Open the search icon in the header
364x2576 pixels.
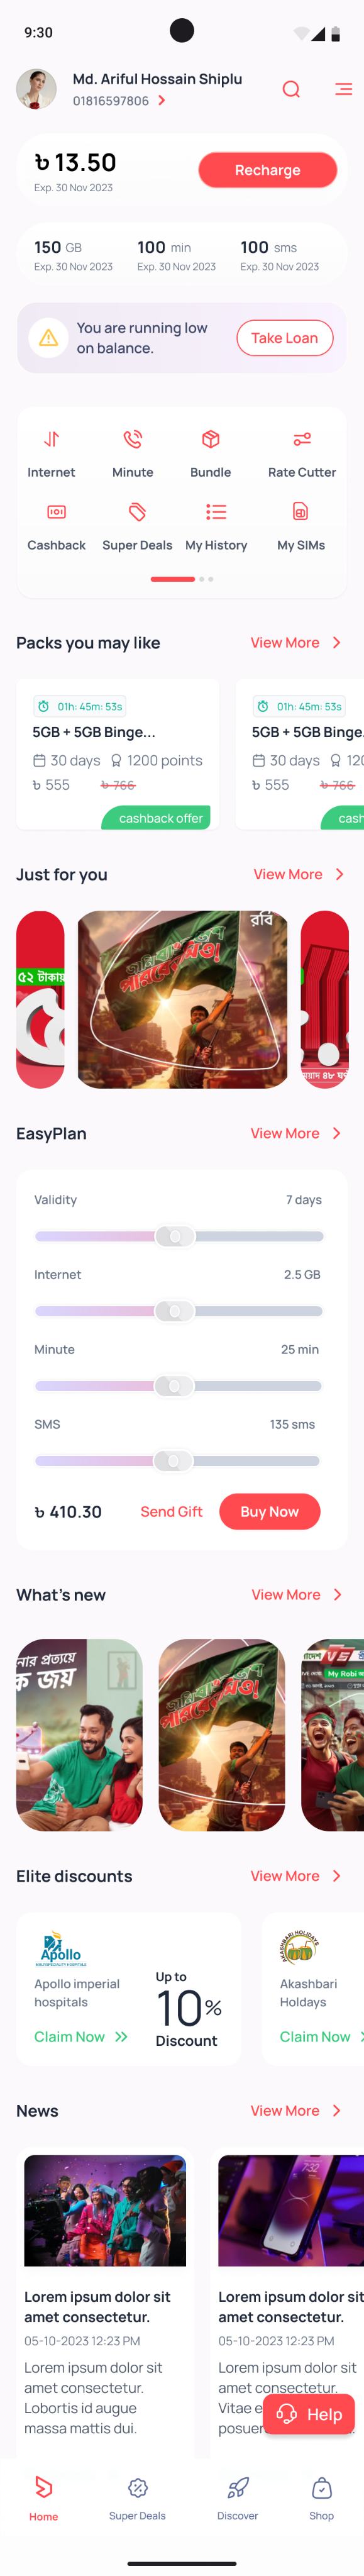(291, 90)
